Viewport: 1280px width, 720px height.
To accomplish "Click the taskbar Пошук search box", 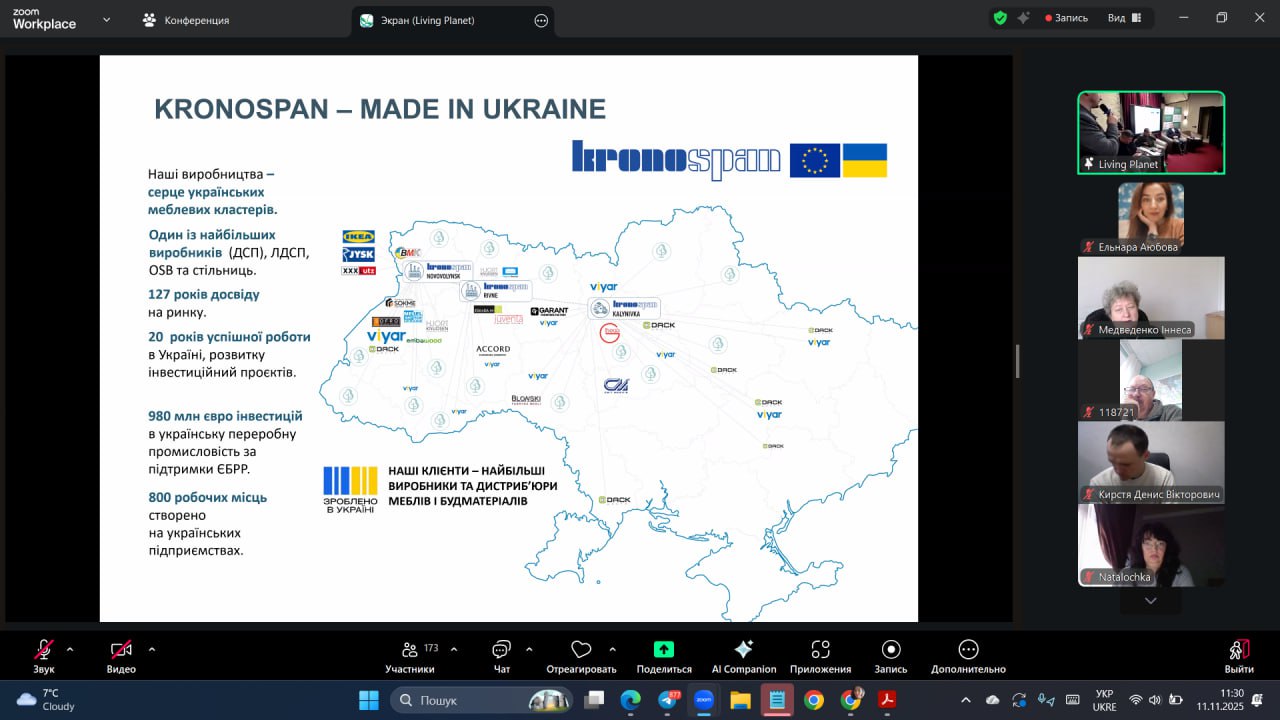I will (481, 700).
